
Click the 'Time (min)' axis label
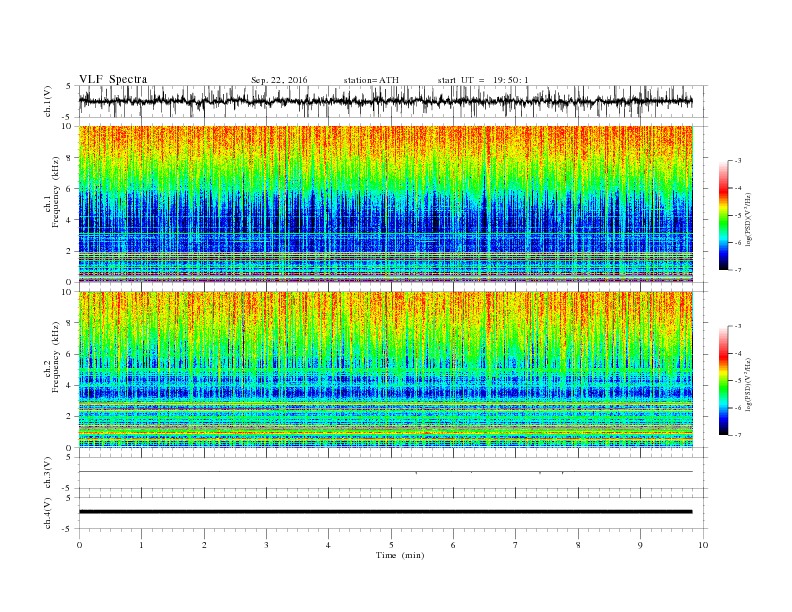click(x=400, y=555)
